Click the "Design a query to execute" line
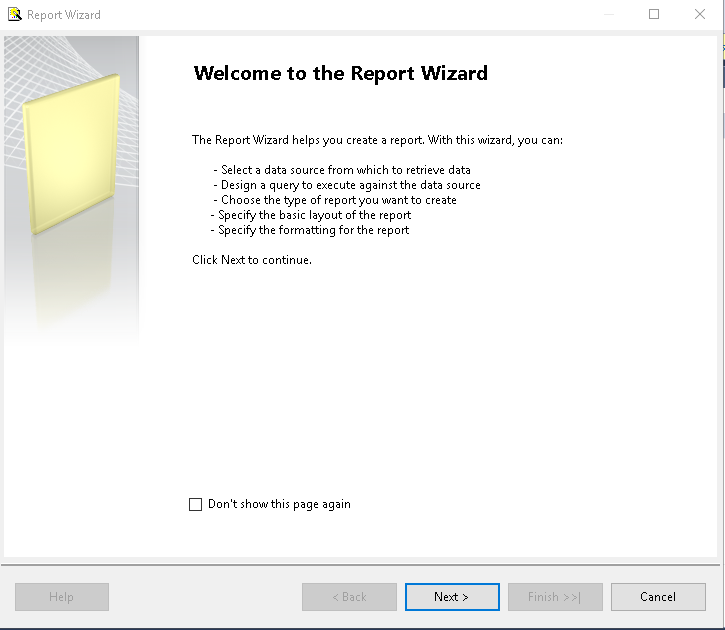Screen dimensions: 725x630 (x=346, y=185)
